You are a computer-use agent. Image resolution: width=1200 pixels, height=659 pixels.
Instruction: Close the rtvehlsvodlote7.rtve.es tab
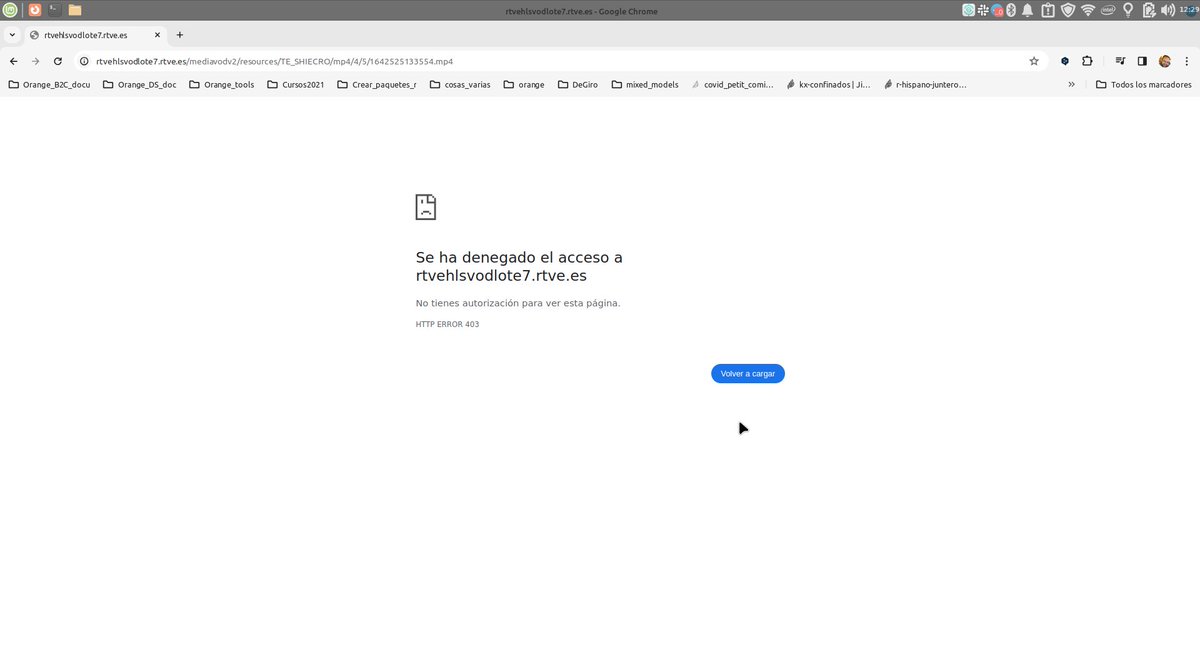[157, 34]
